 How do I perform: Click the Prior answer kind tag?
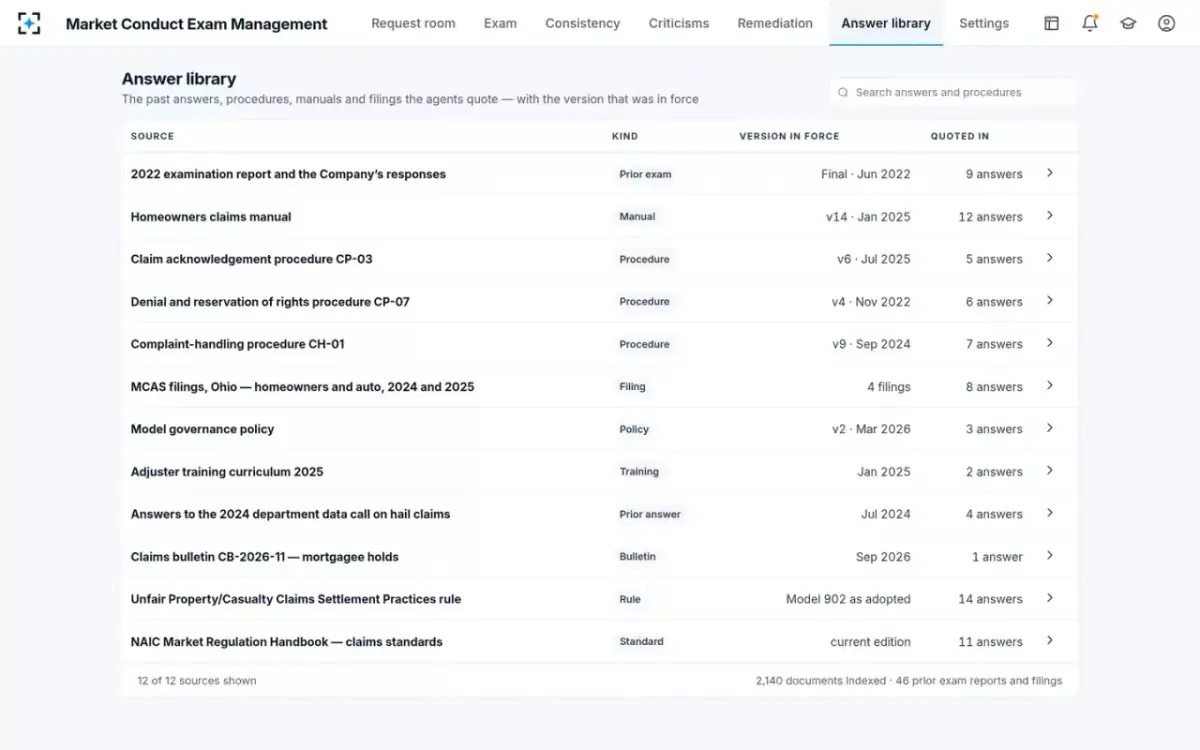[650, 514]
